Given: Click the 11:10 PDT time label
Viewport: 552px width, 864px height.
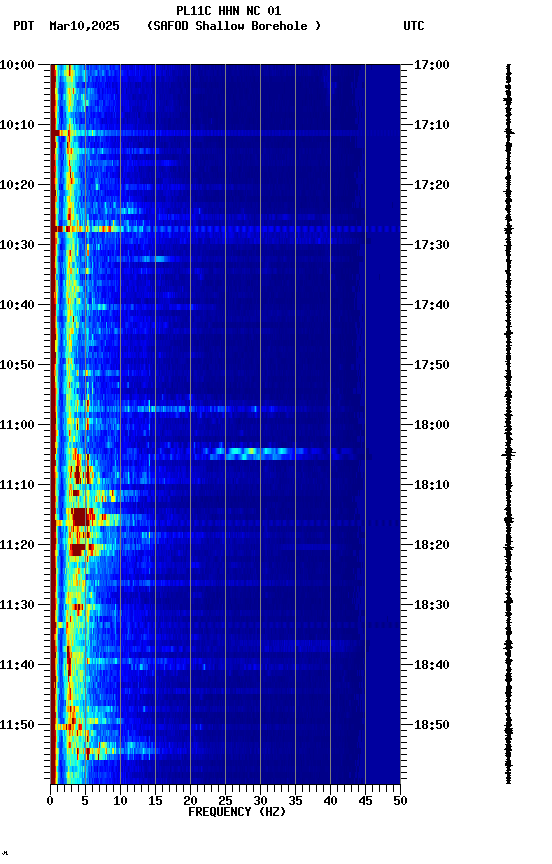Looking at the screenshot, I should coord(17,485).
